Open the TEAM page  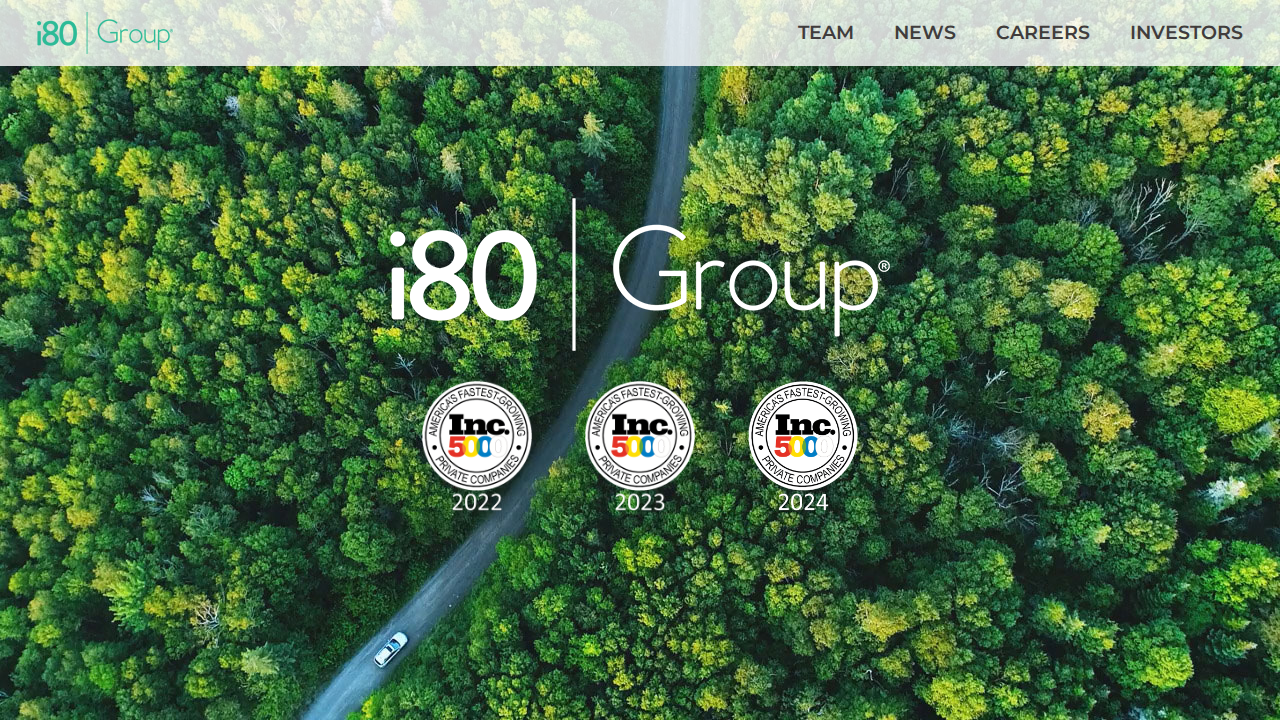(825, 33)
